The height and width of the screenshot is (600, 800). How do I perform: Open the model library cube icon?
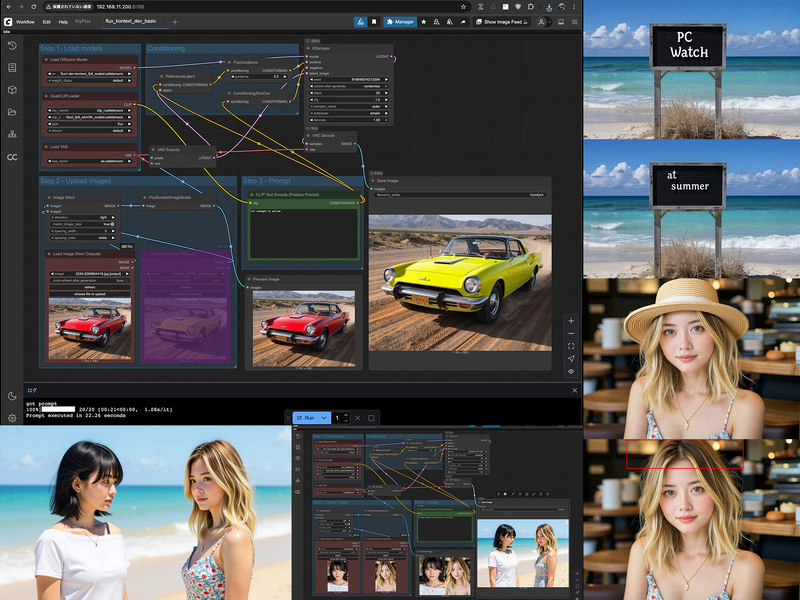pyautogui.click(x=12, y=90)
